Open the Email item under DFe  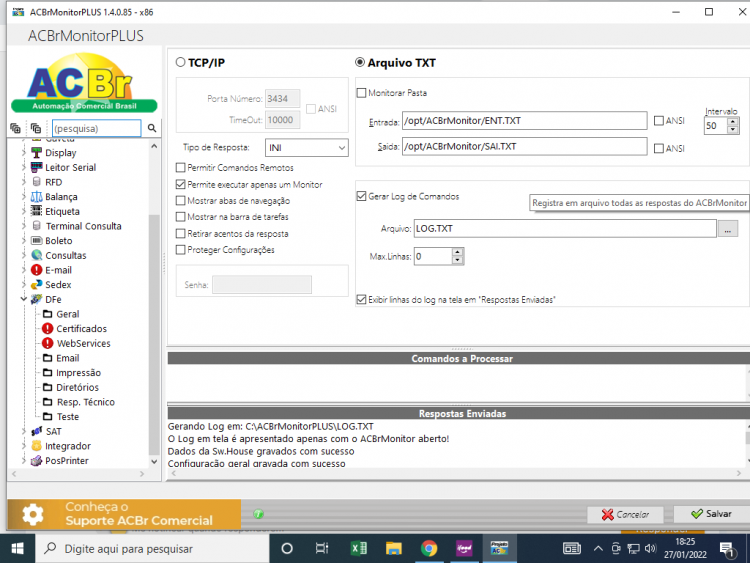pos(67,358)
